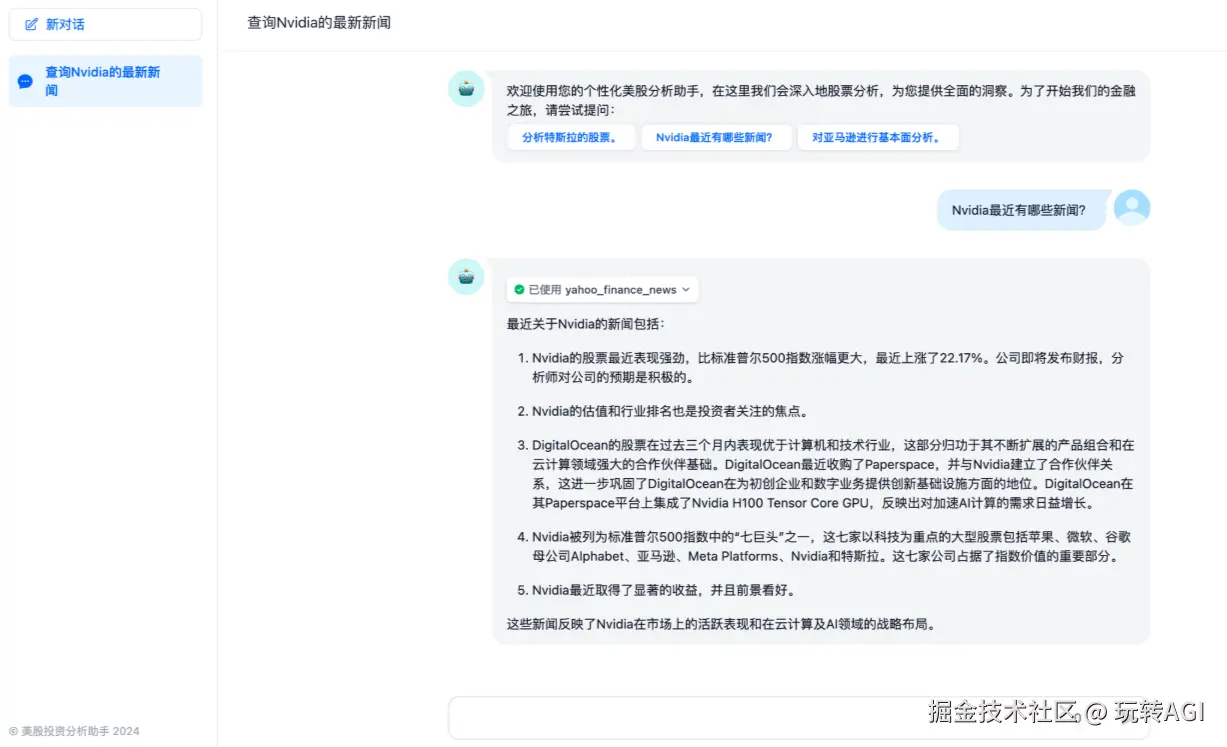The width and height of the screenshot is (1227, 747).
Task: Click the user message bubble Nvidia最近有哪些新闻?
Action: (x=1020, y=210)
